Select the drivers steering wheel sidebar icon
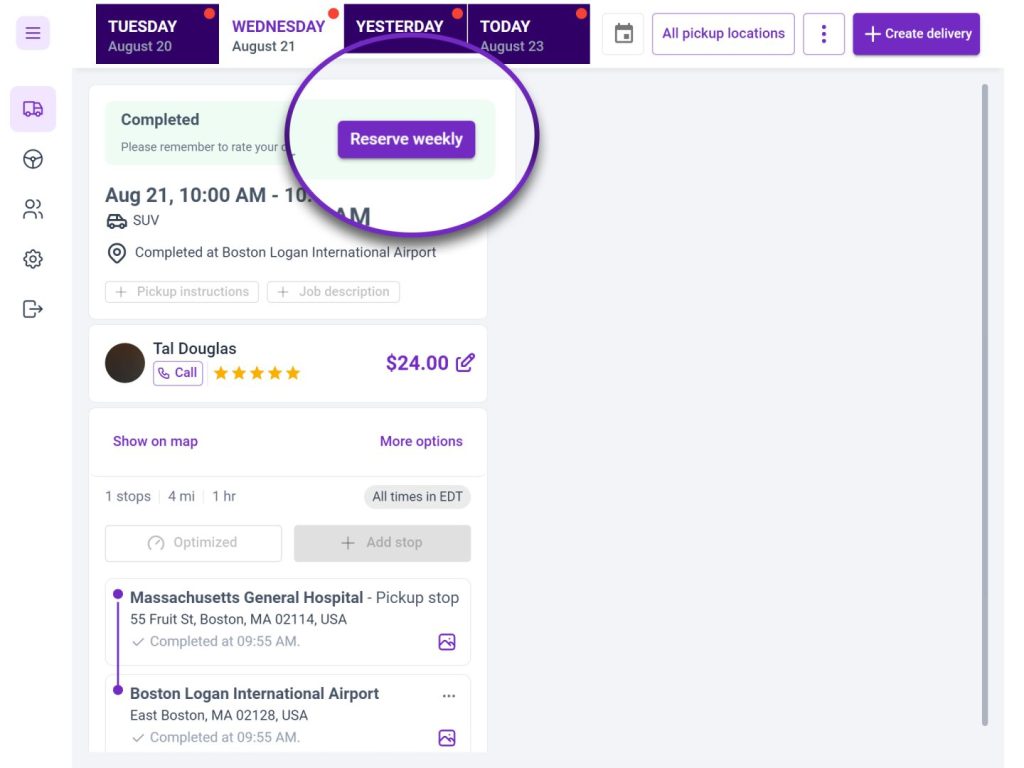Screen dimensions: 1024x768 (33, 159)
